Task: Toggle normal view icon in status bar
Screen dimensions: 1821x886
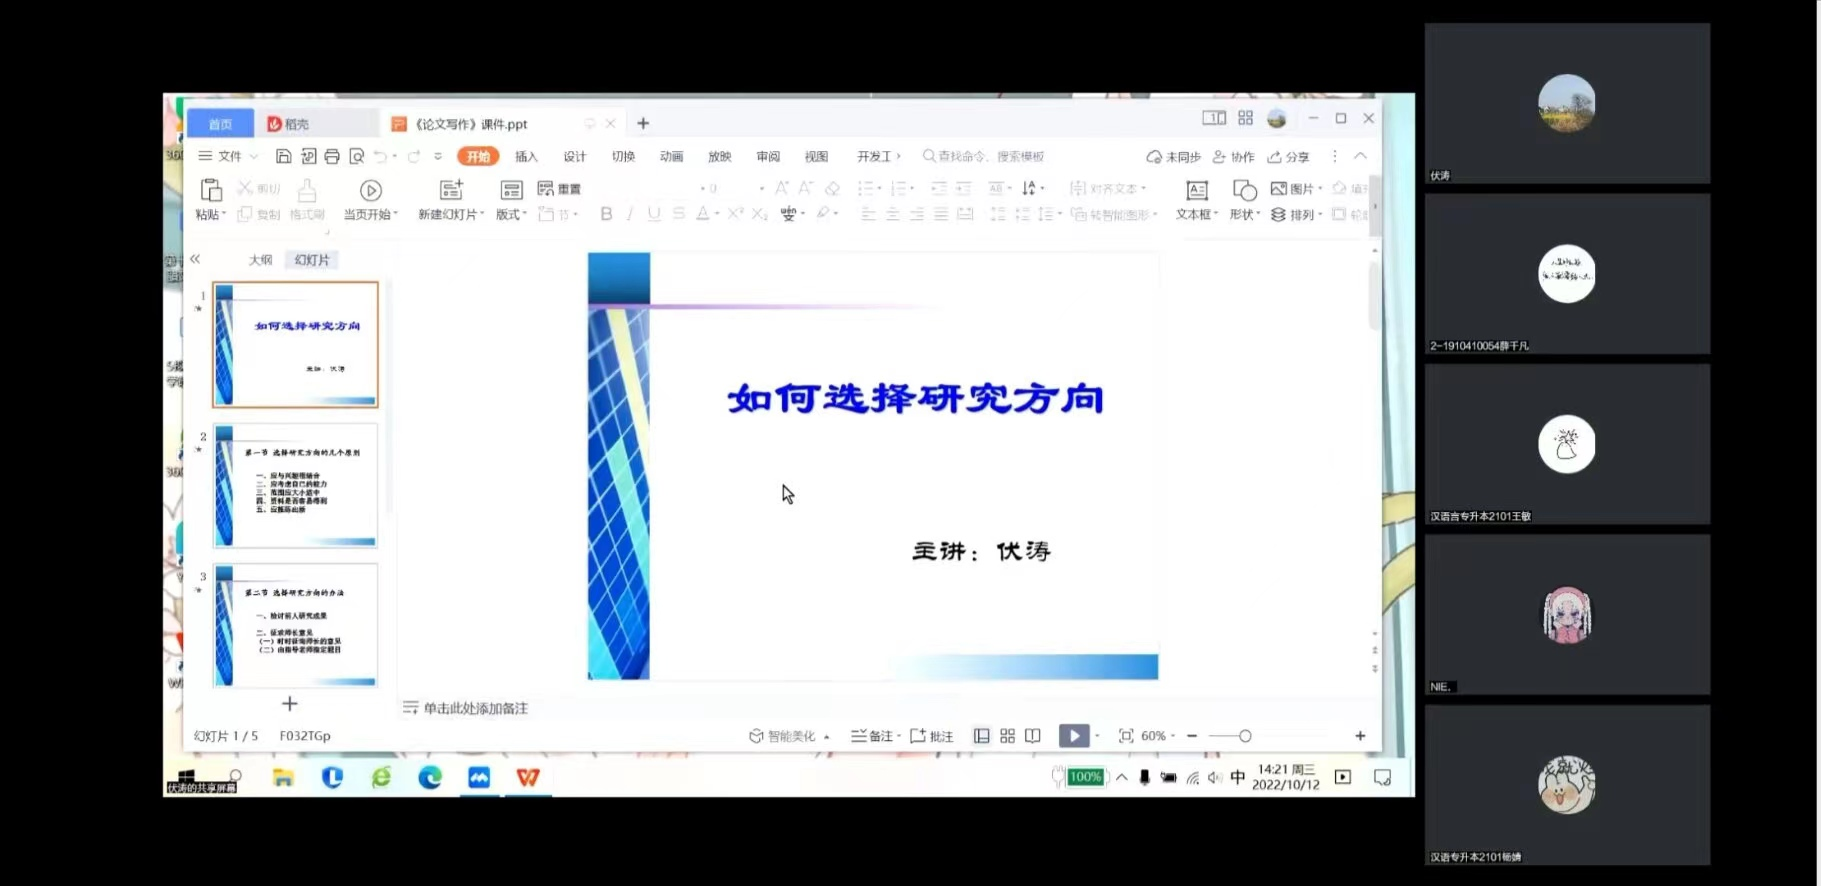Action: pyautogui.click(x=981, y=736)
